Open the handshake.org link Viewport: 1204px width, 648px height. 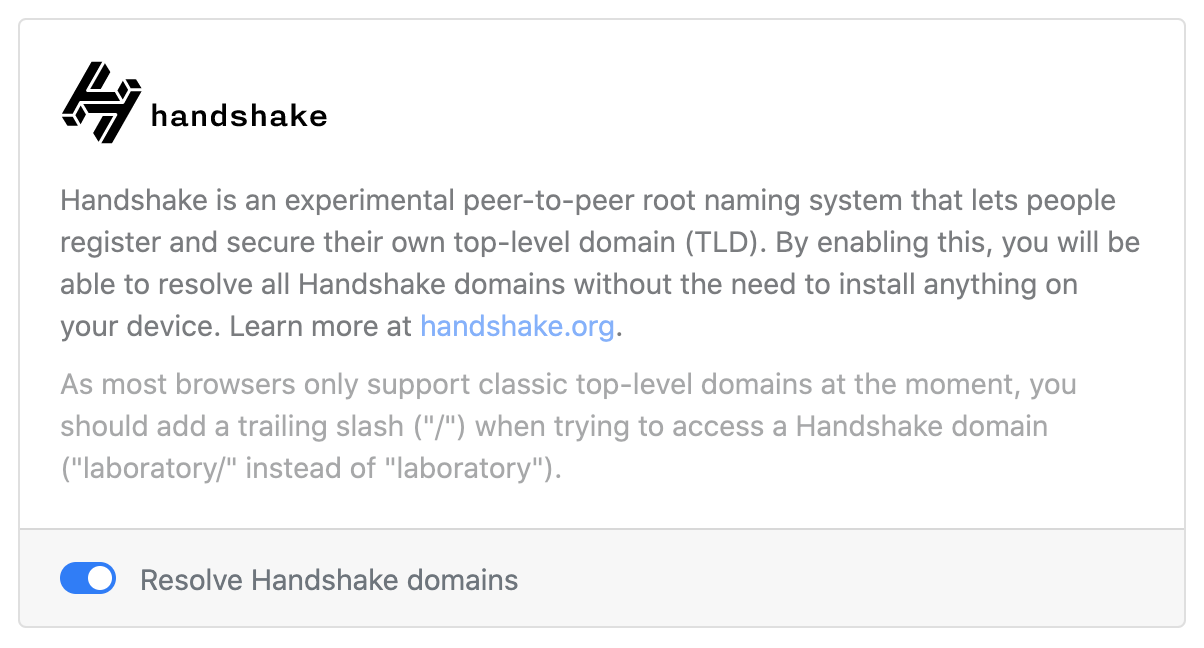(517, 327)
